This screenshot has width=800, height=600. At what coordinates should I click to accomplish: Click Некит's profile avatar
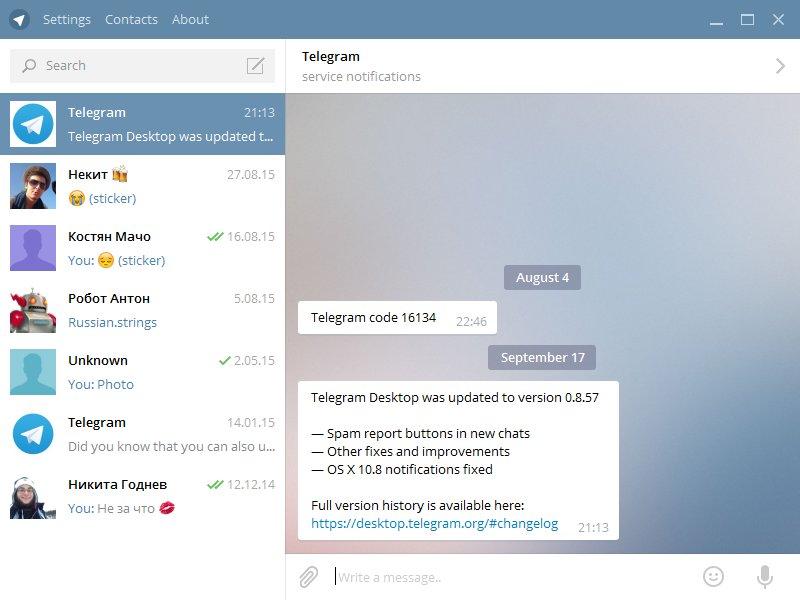pyautogui.click(x=33, y=186)
